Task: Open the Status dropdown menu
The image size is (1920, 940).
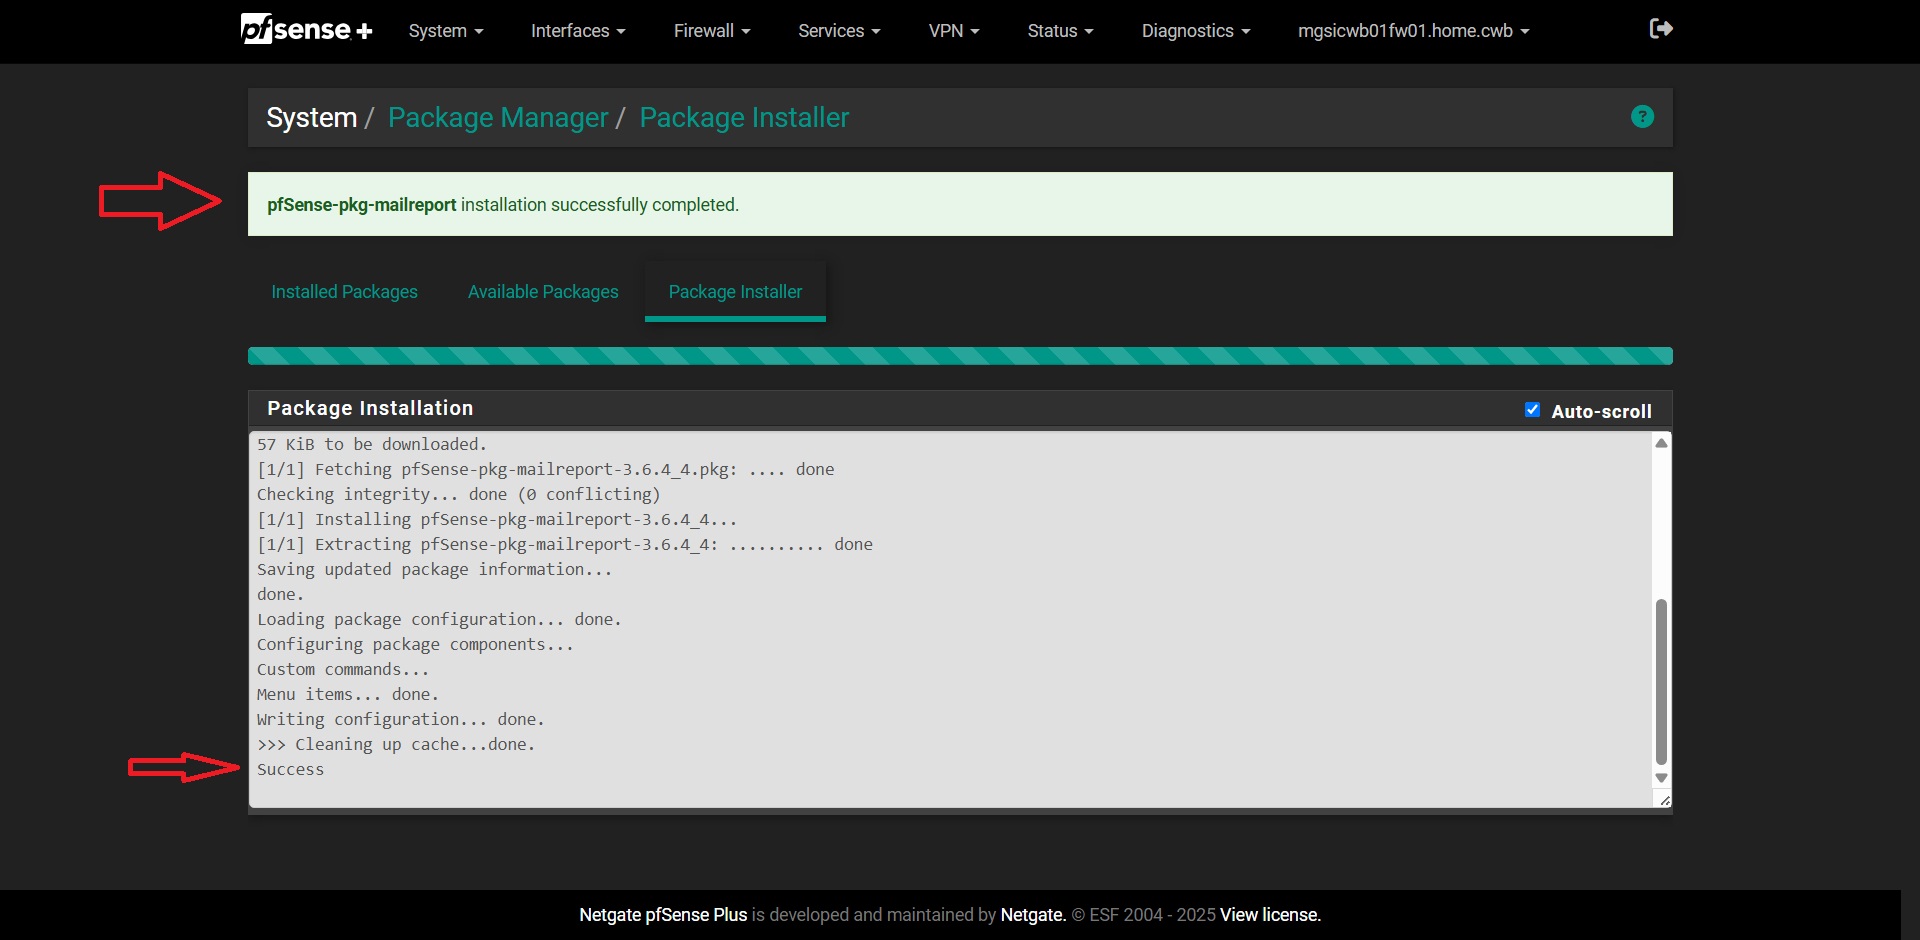Action: pyautogui.click(x=1060, y=31)
